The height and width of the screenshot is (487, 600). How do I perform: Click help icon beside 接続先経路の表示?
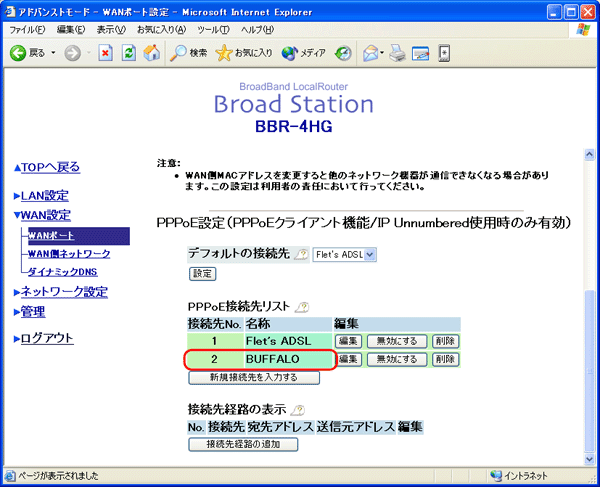(298, 410)
